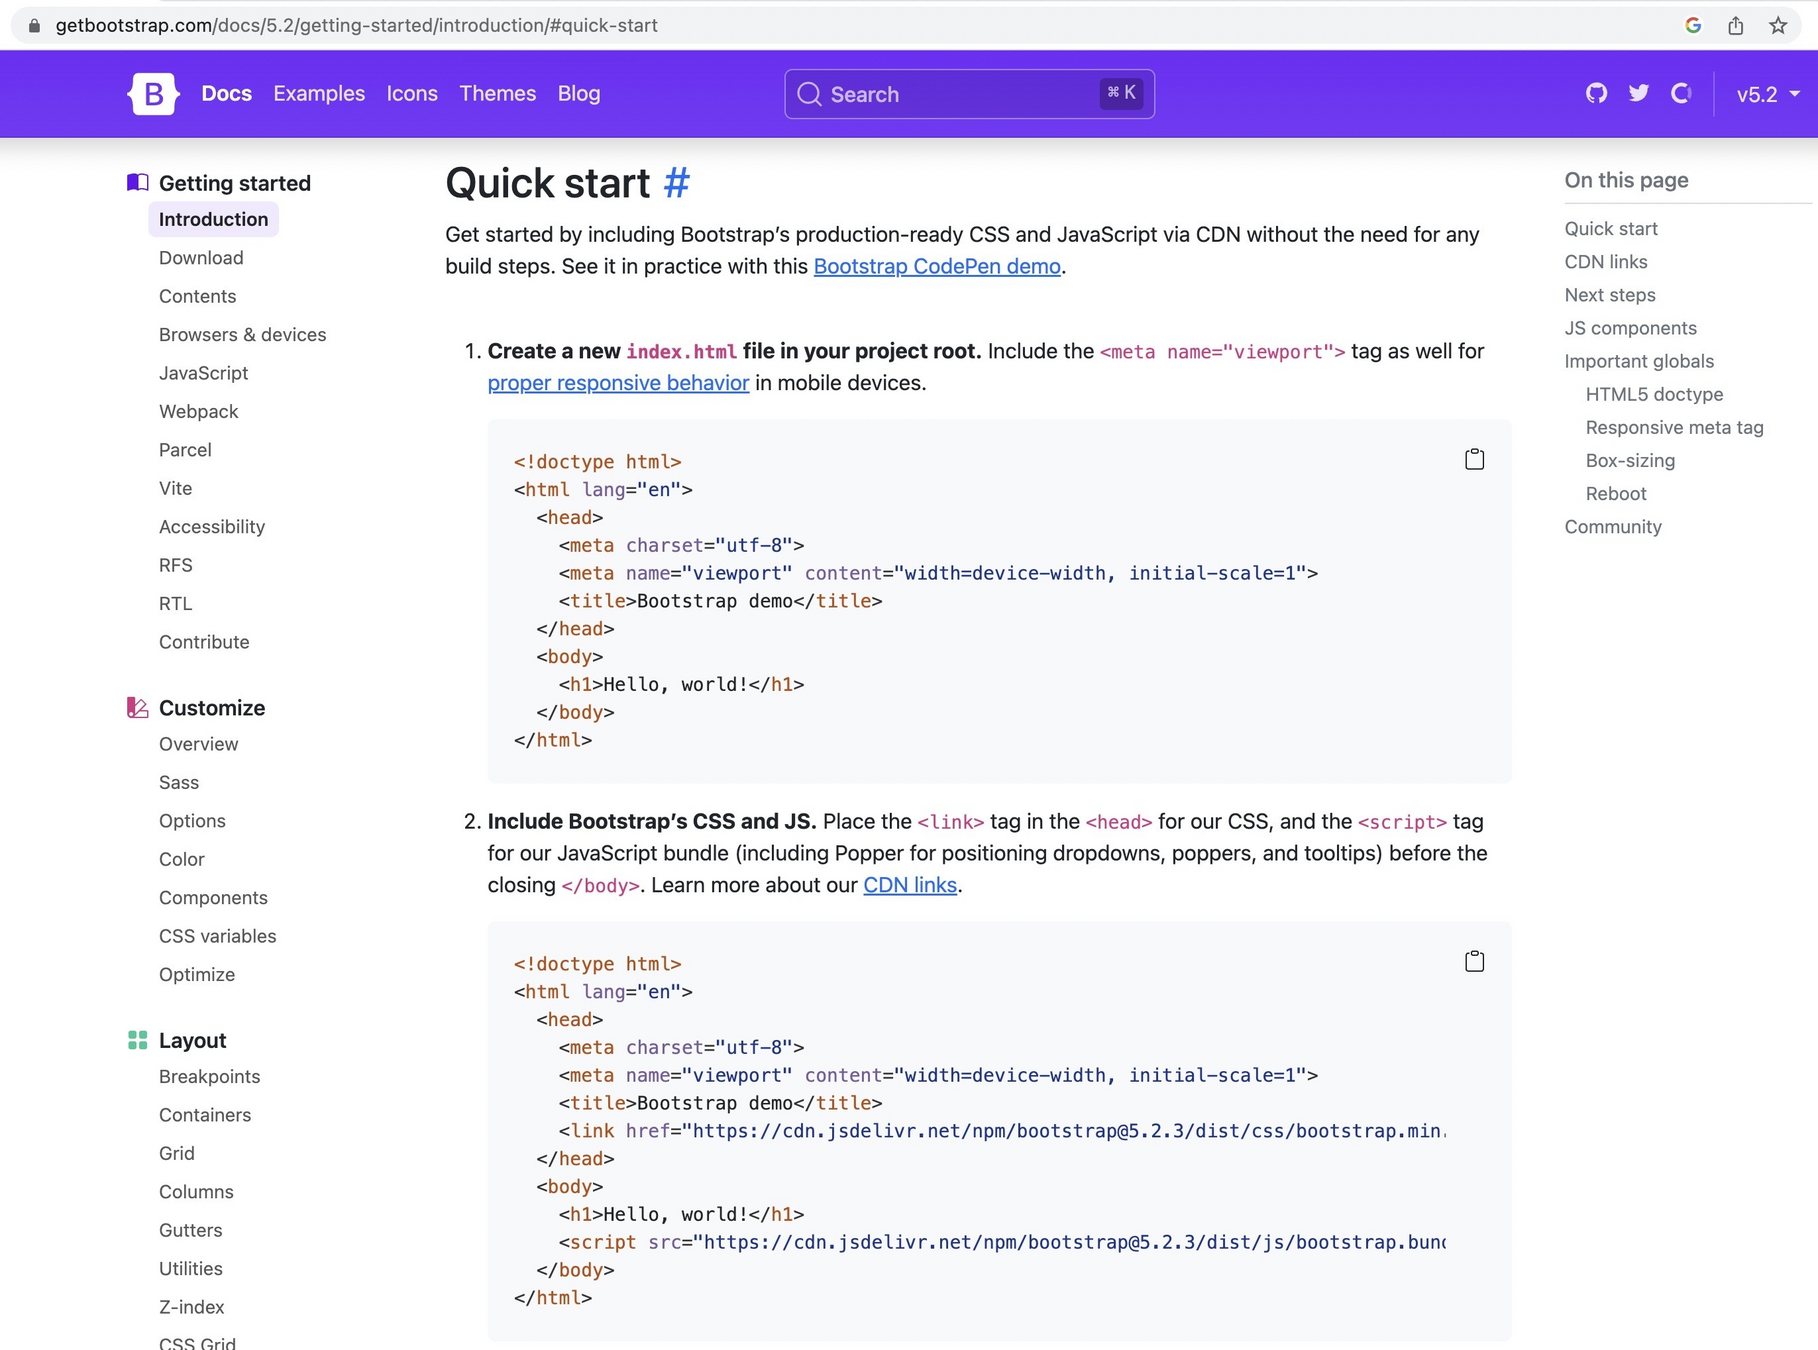Jump to Next steps in On this page

(1610, 295)
